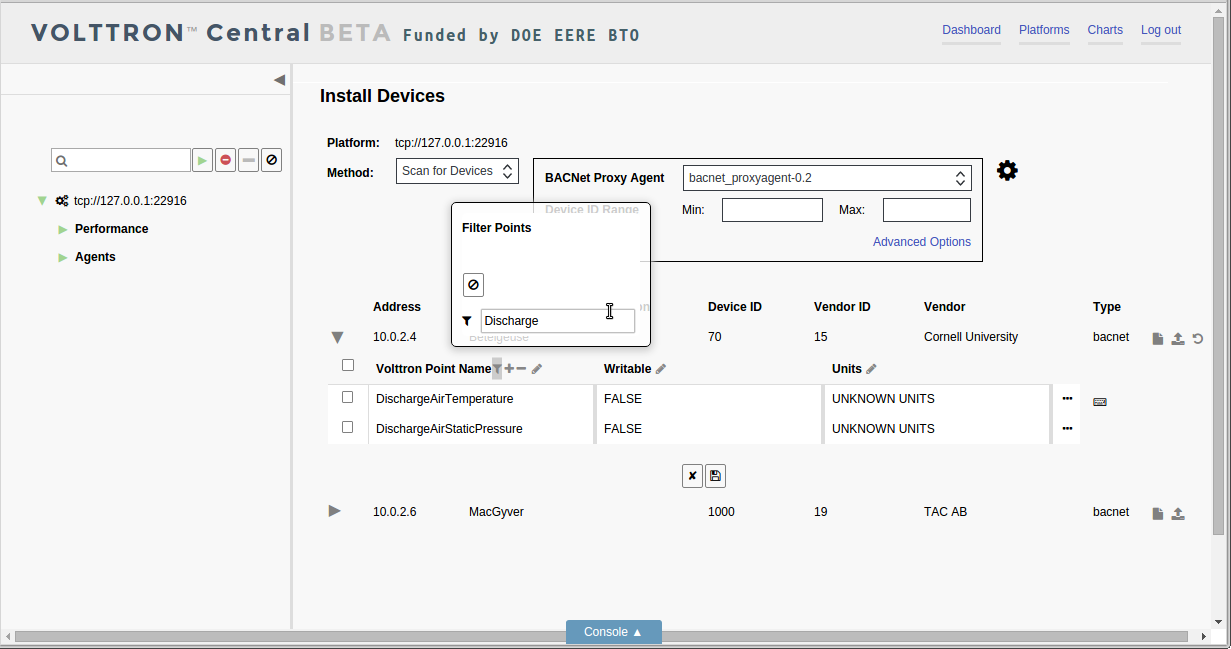Expand the Performance tree node
Image resolution: width=1231 pixels, height=649 pixels.
click(63, 229)
